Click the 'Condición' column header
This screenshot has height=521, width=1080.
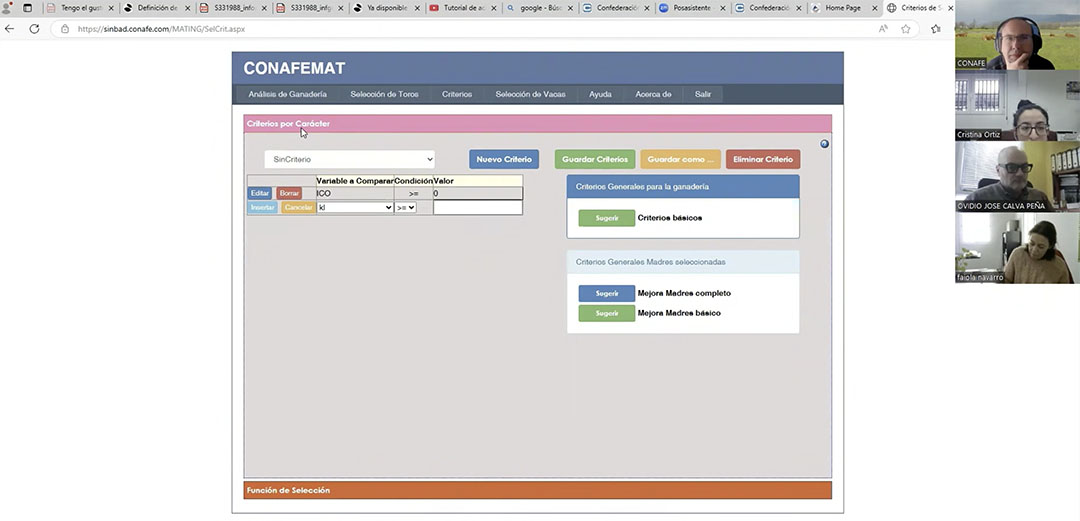tap(413, 181)
